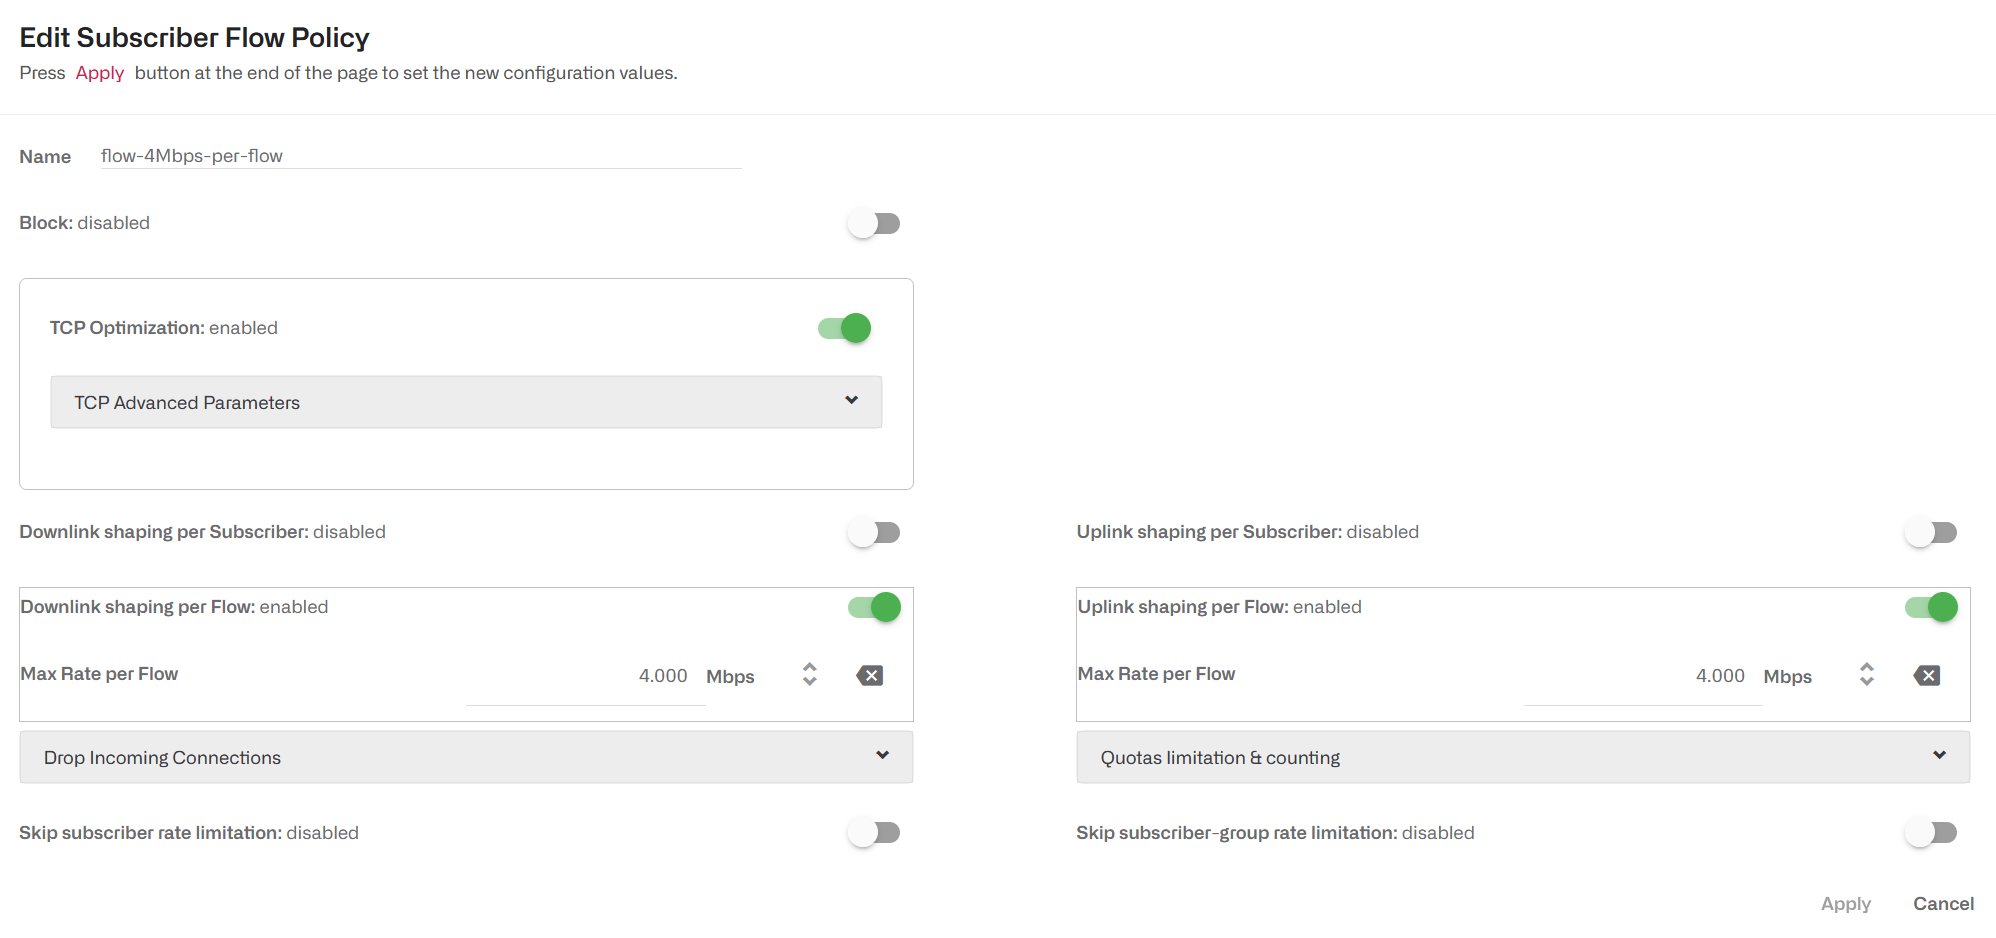Enable the Block setting
Screen dimensions: 1996x938
pyautogui.click(x=873, y=222)
